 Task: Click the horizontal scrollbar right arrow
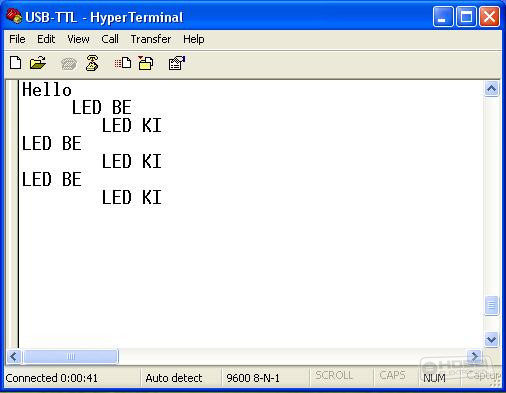[x=475, y=356]
